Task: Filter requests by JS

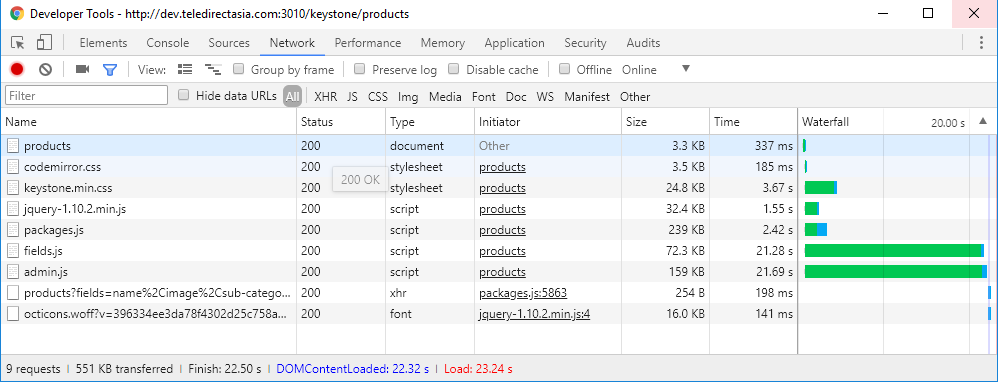Action: 353,97
